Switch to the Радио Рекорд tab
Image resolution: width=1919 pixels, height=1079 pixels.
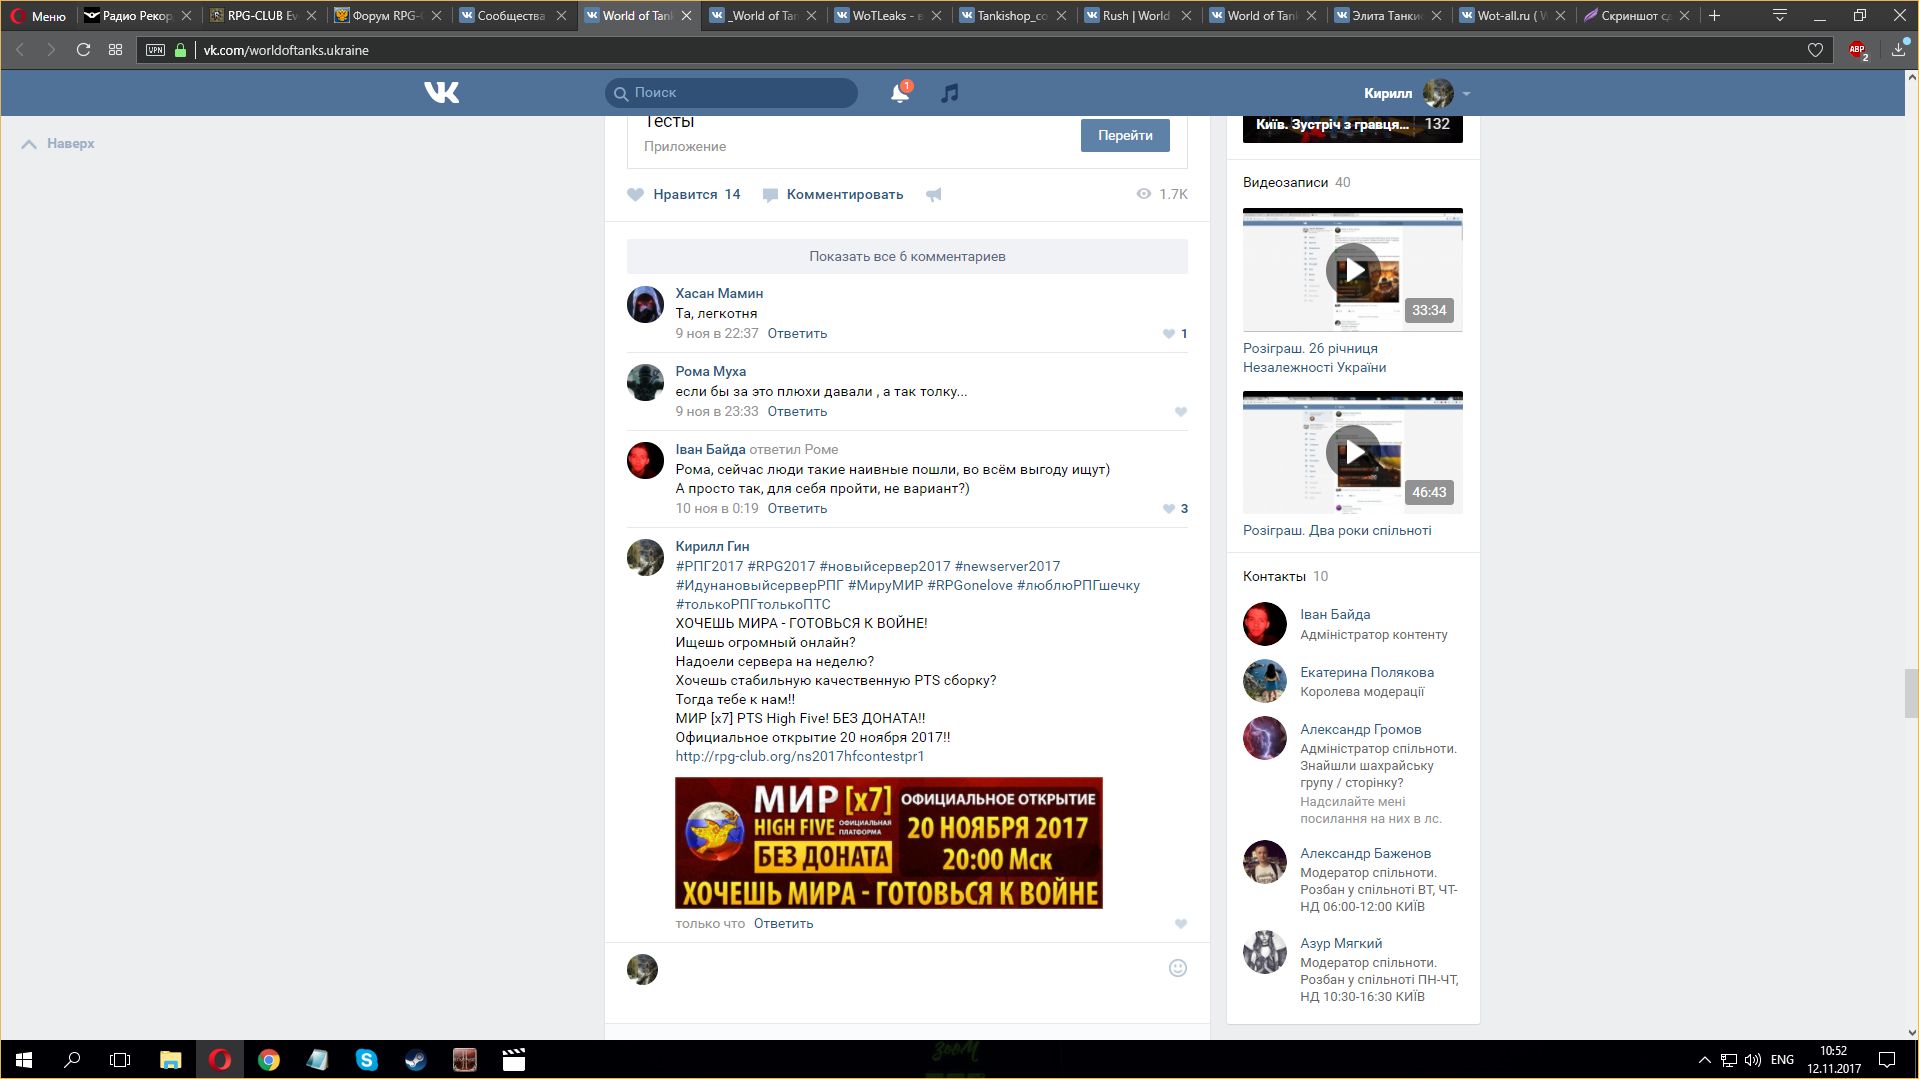pyautogui.click(x=137, y=15)
